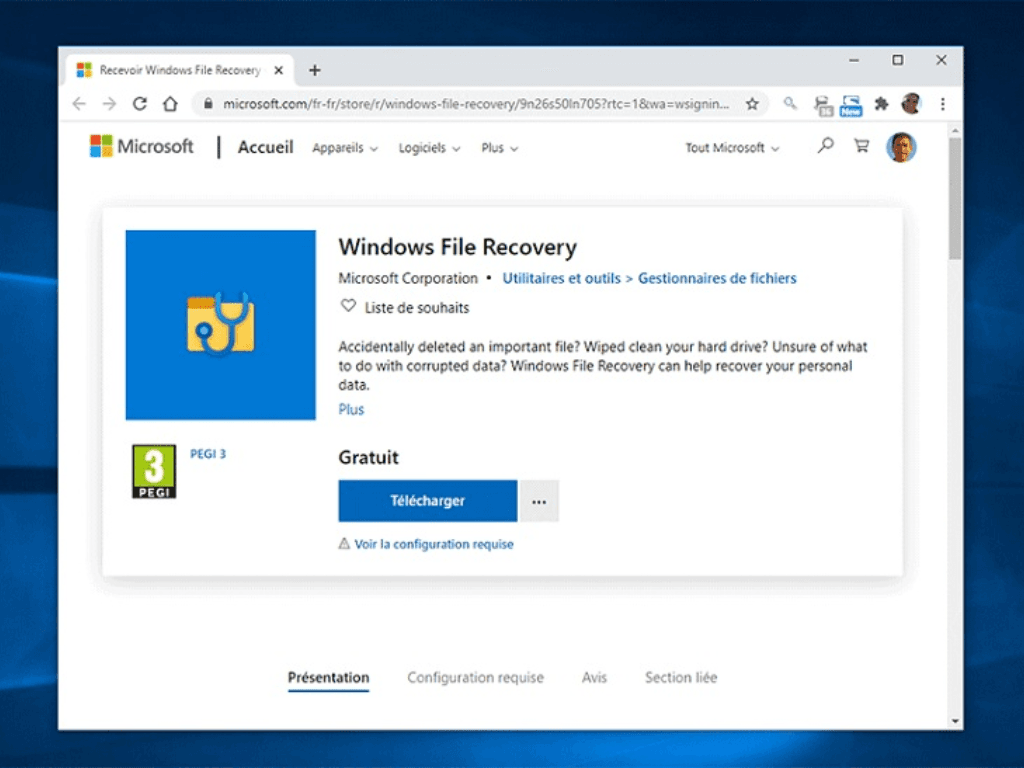
Task: Bookmark this page with the star icon
Action: click(752, 104)
